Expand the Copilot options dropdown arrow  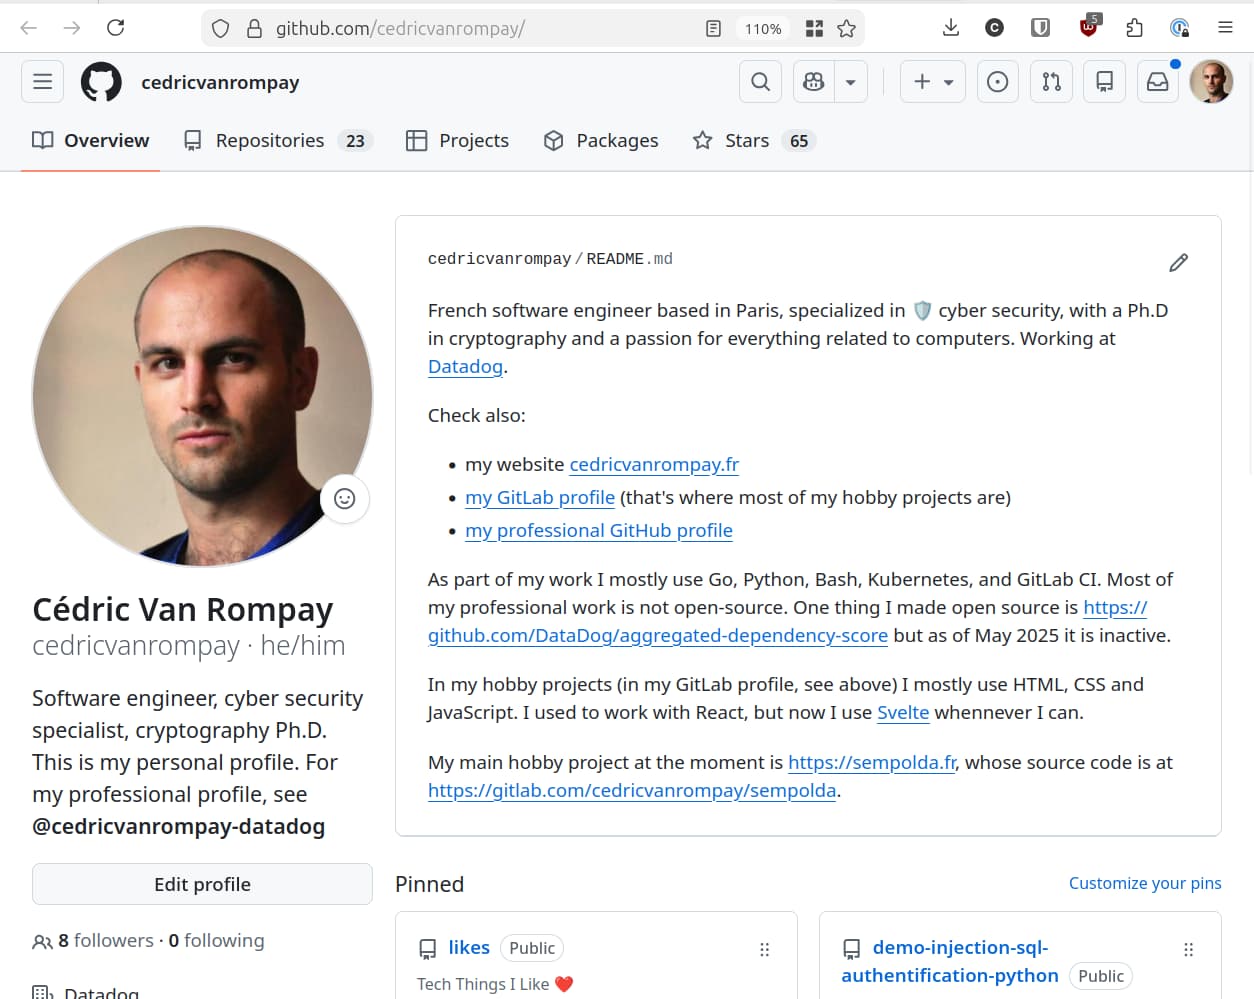[849, 81]
